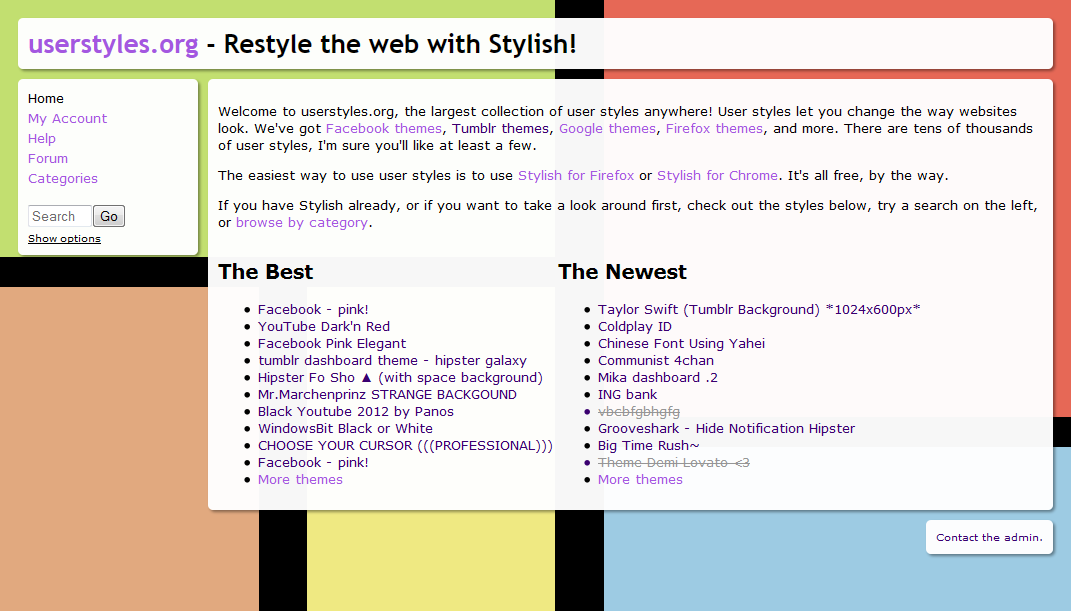Open WindowsBit Black or White style
Viewport: 1071px width, 611px height.
345,429
